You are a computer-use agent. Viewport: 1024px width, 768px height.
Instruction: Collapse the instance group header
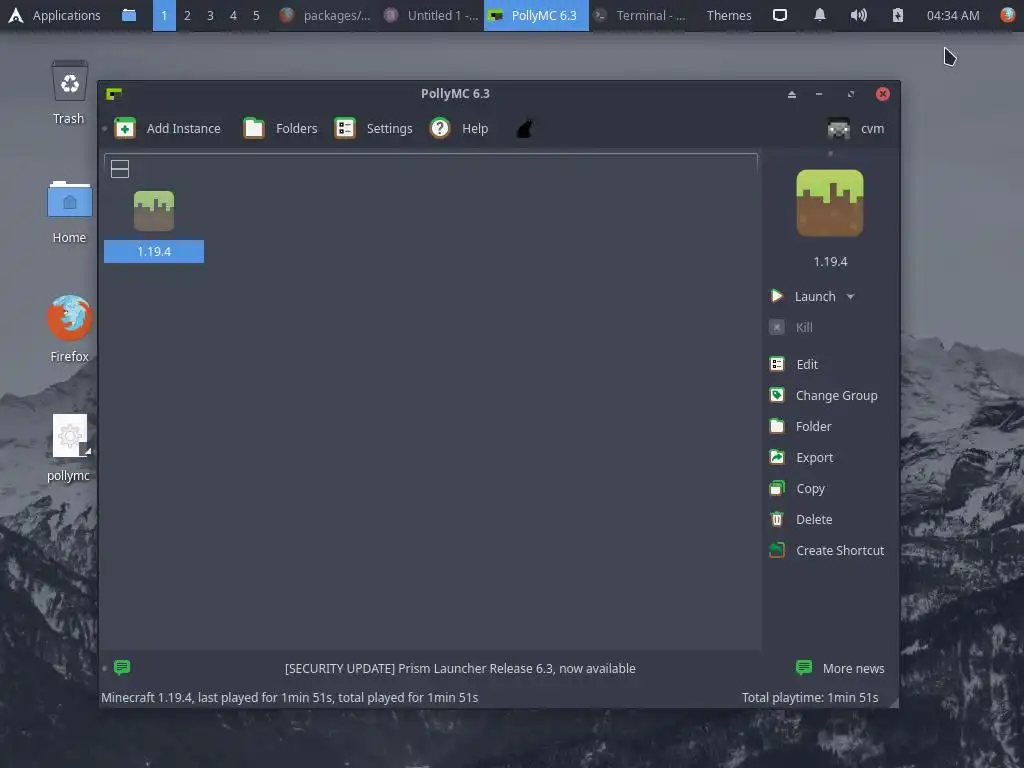[x=120, y=169]
